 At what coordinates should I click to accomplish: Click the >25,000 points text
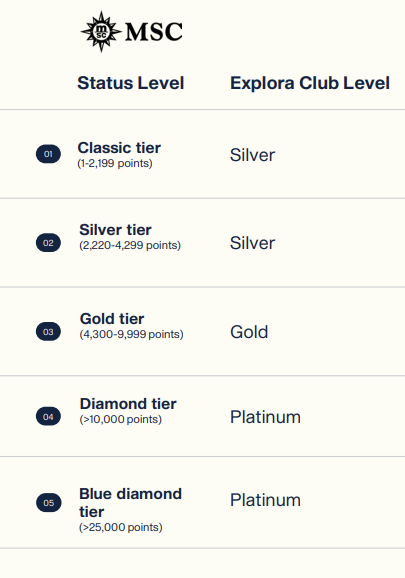pyautogui.click(x=121, y=527)
